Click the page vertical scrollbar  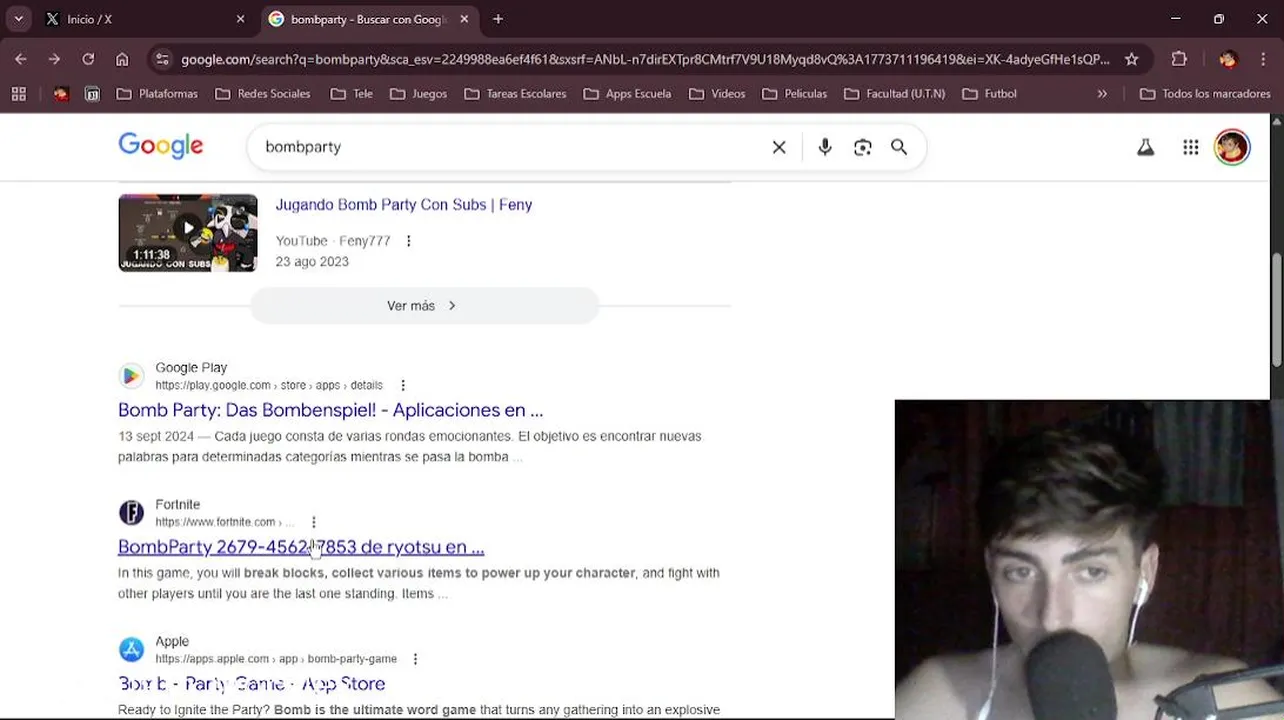click(x=1277, y=310)
